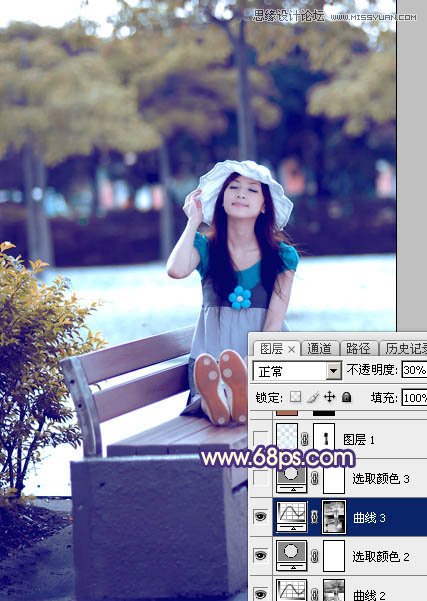The height and width of the screenshot is (601, 427).
Task: Show the hidden 选取颜色 3 layer
Action: pos(261,478)
